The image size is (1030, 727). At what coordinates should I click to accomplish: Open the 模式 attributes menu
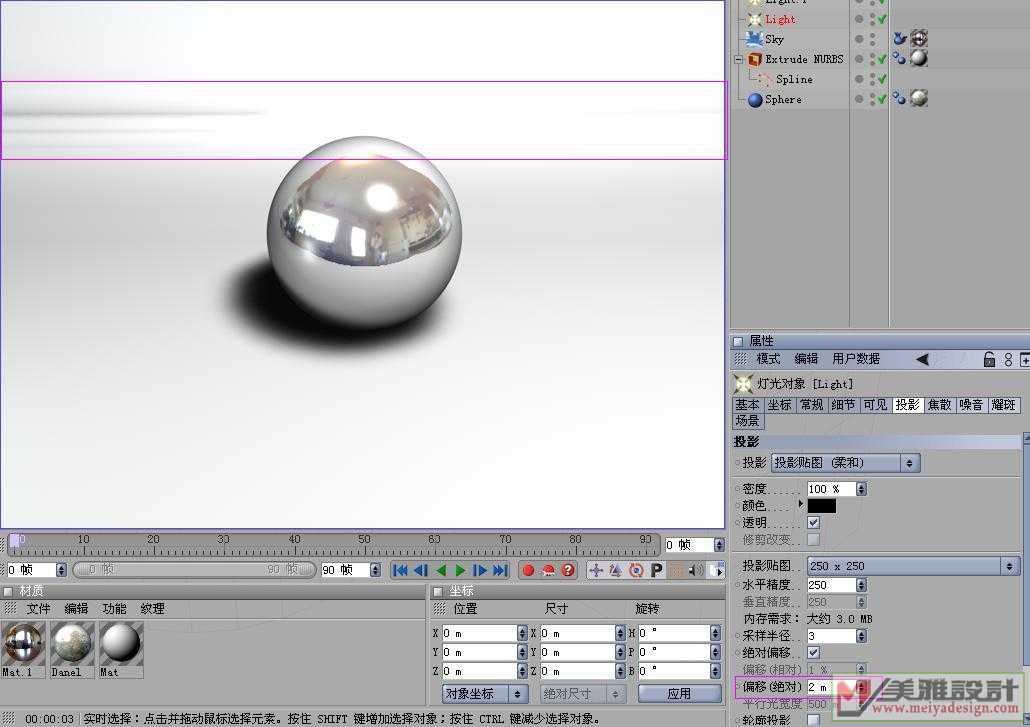[768, 359]
